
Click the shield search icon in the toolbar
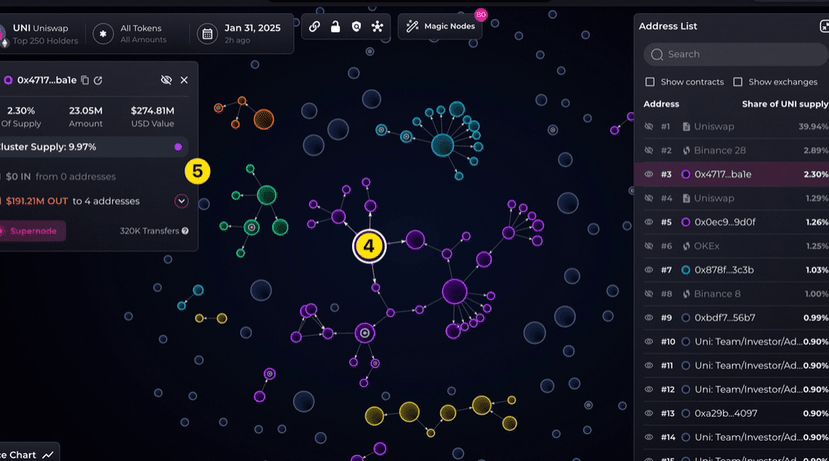coord(356,26)
